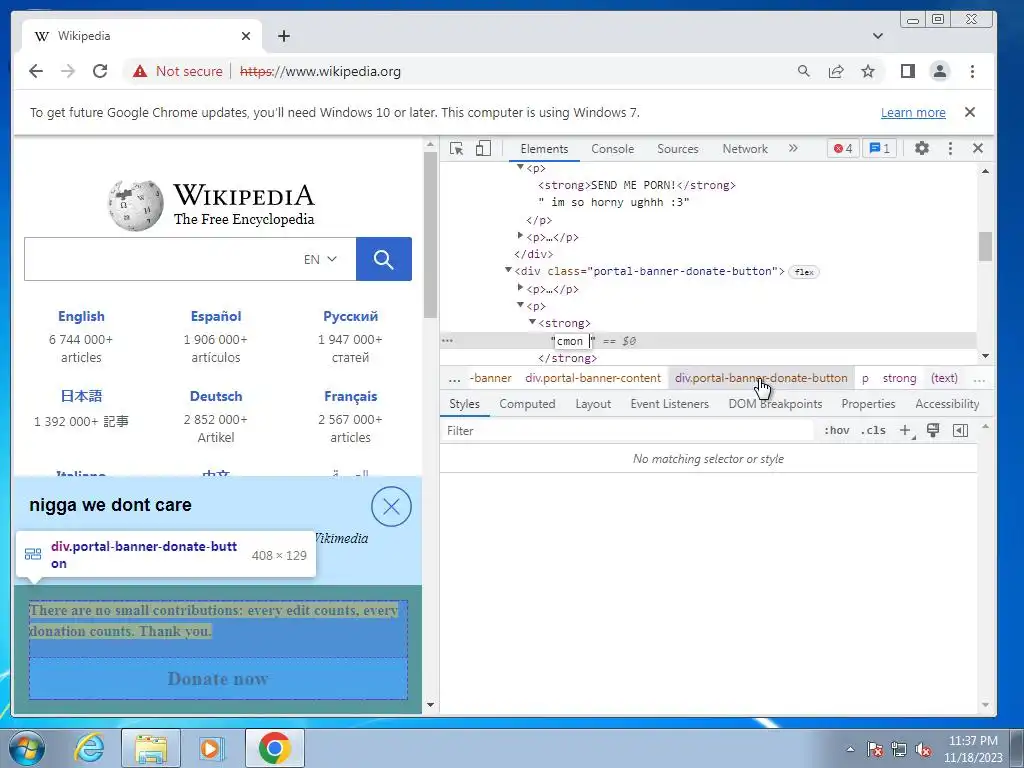Open the EN language dropdown in search box
The width and height of the screenshot is (1024, 768).
(320, 259)
